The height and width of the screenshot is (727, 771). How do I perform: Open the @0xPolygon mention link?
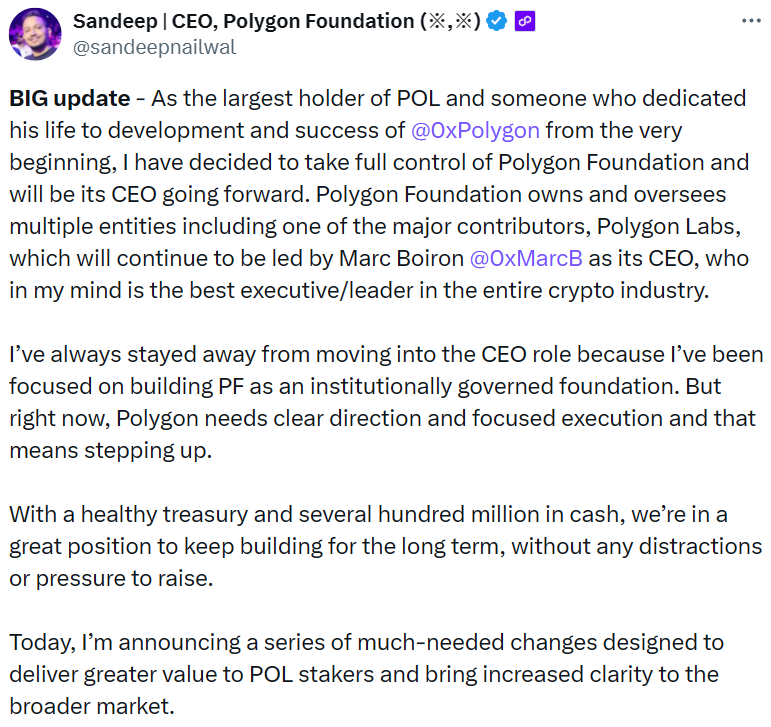476,130
